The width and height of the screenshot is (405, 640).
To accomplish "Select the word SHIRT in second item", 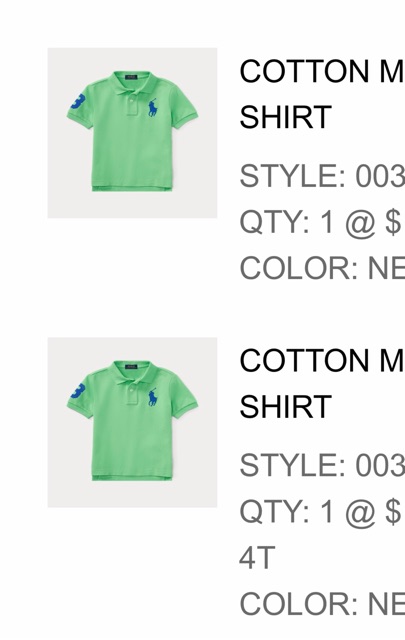I will click(x=285, y=407).
